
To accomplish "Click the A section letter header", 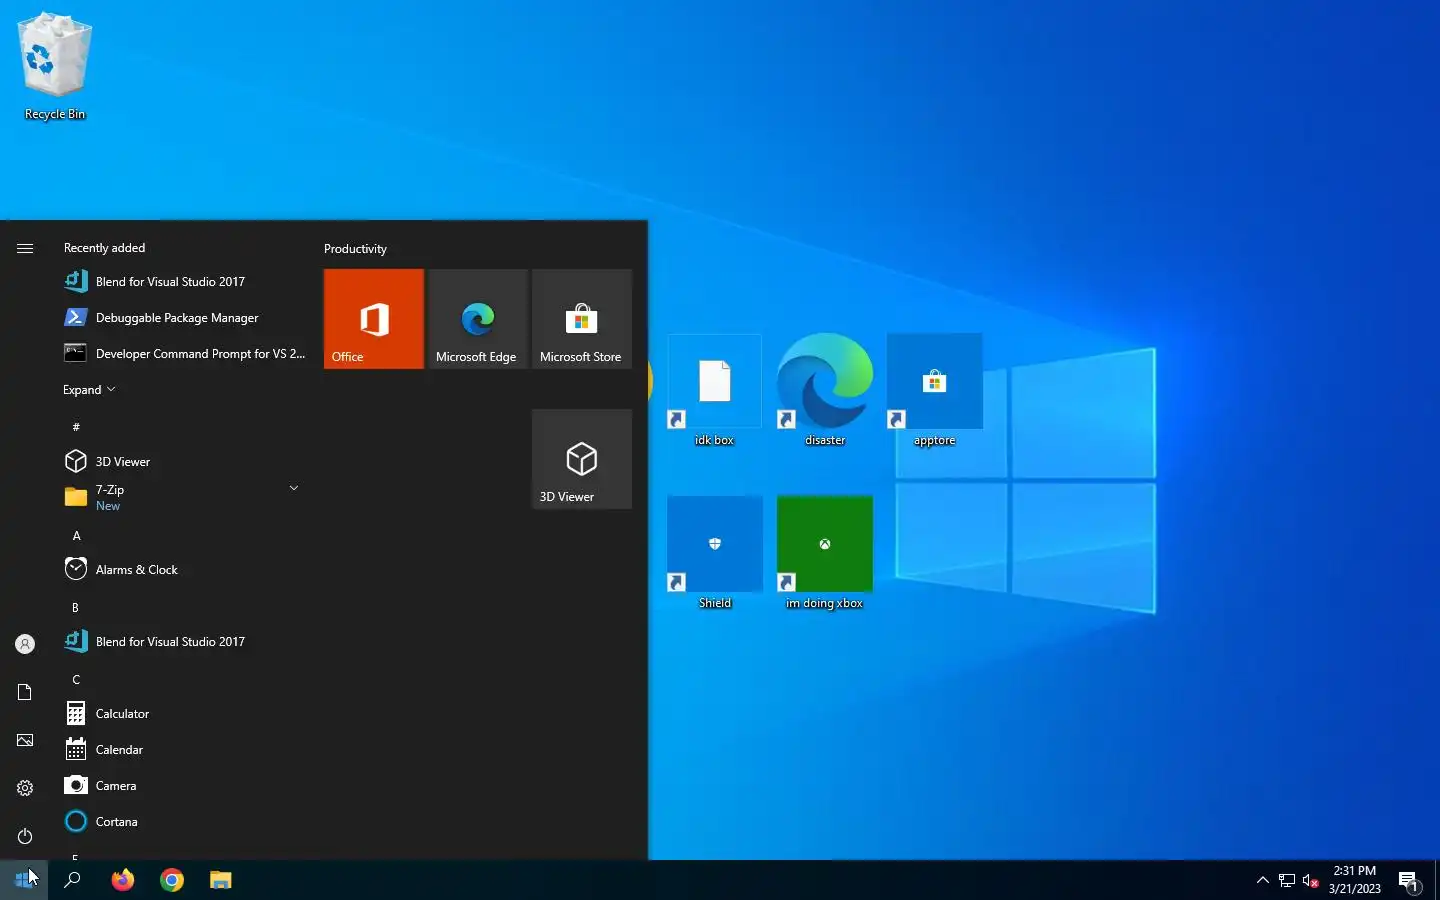I will [76, 536].
